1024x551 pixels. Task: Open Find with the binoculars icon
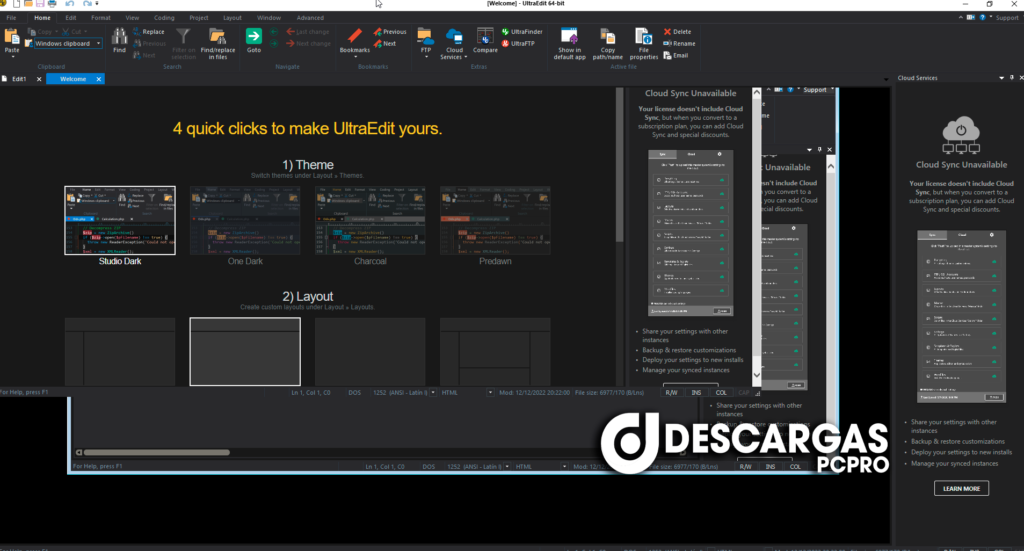coord(120,37)
